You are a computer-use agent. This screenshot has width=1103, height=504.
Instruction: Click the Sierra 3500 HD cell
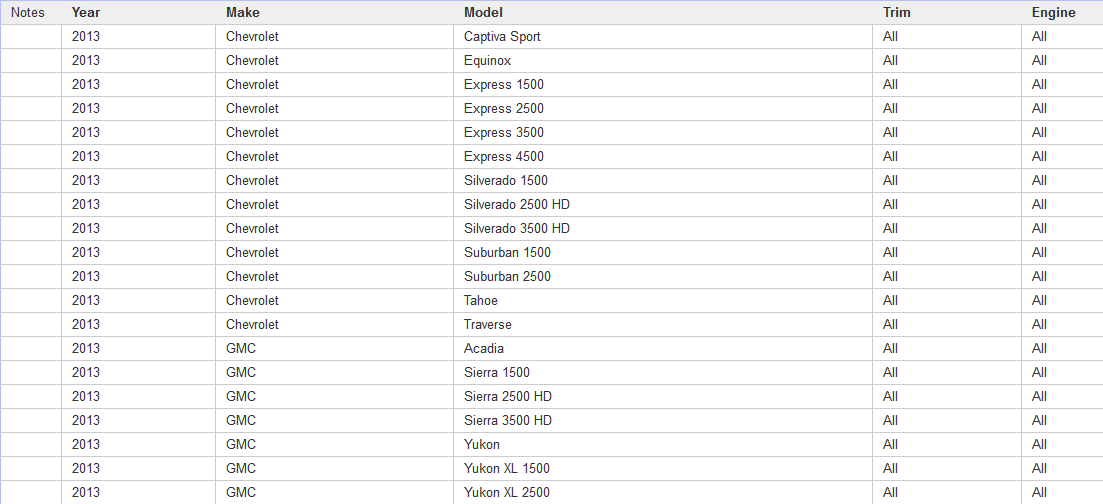click(508, 421)
